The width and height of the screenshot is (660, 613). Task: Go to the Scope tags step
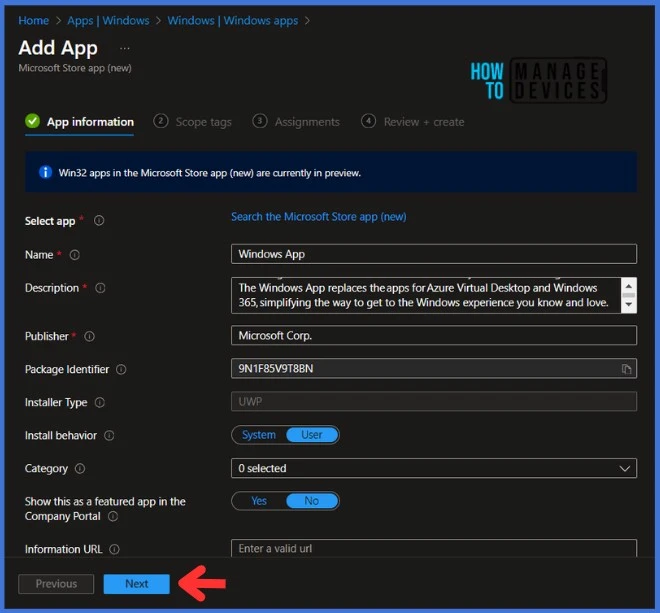[x=193, y=122]
